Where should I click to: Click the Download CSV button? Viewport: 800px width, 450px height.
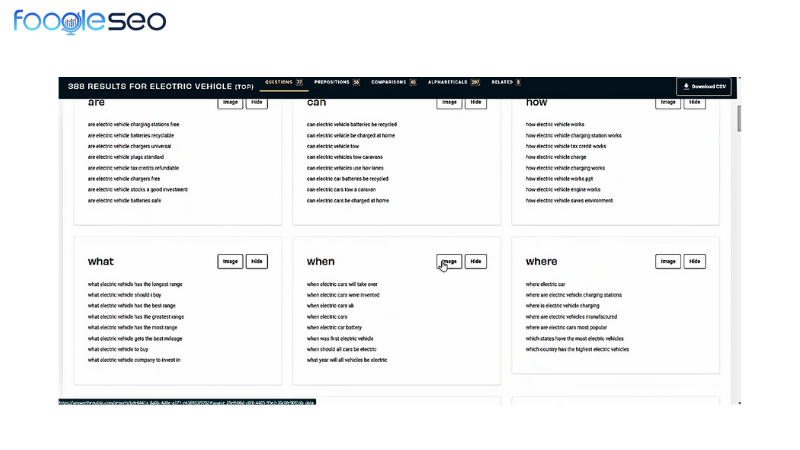[x=704, y=87]
